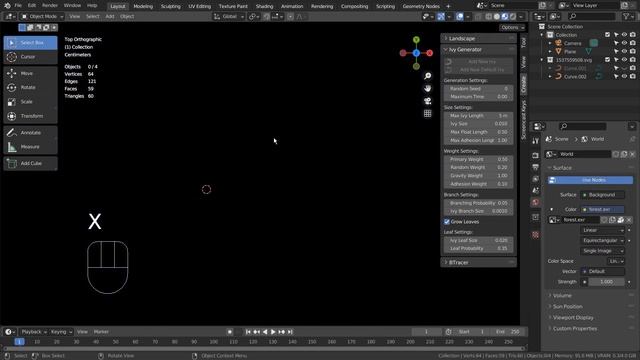Toggle Collection exclude checkbox in outliner
This screenshot has height=360, width=640.
607,35
